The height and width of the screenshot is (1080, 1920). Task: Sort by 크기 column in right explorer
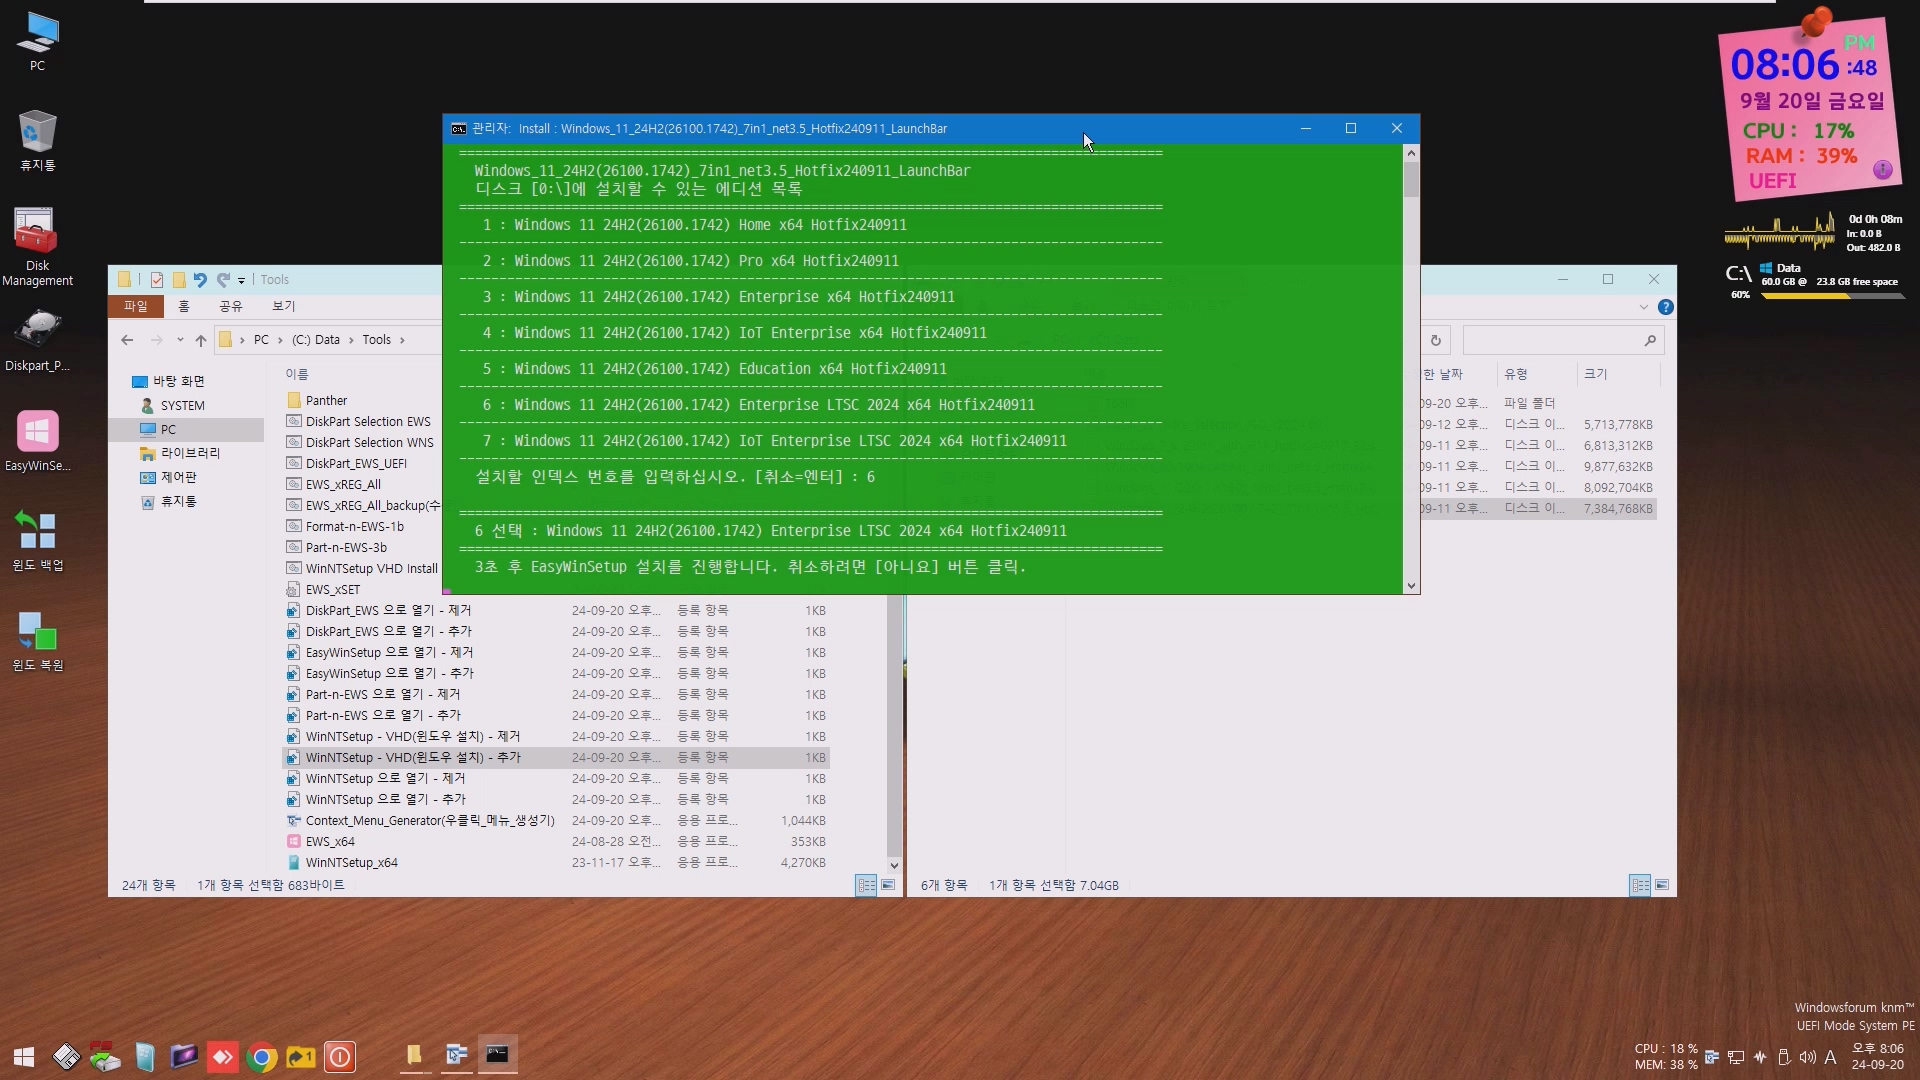(1596, 374)
